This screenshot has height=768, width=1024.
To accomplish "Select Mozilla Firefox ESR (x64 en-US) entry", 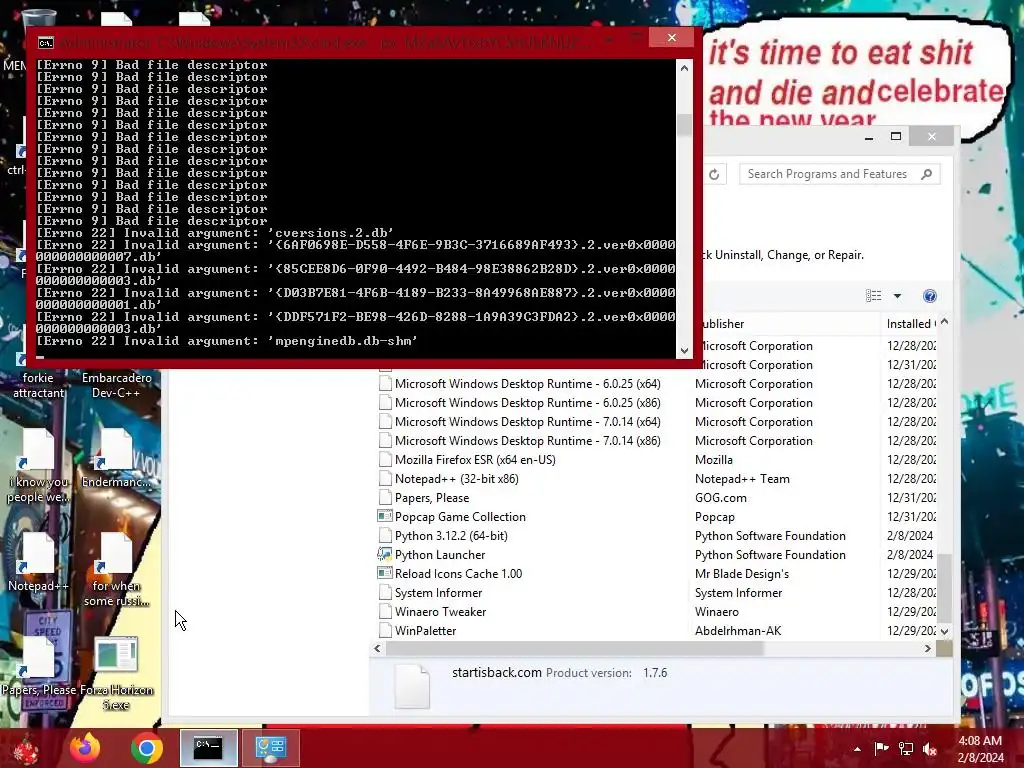I will 475,460.
